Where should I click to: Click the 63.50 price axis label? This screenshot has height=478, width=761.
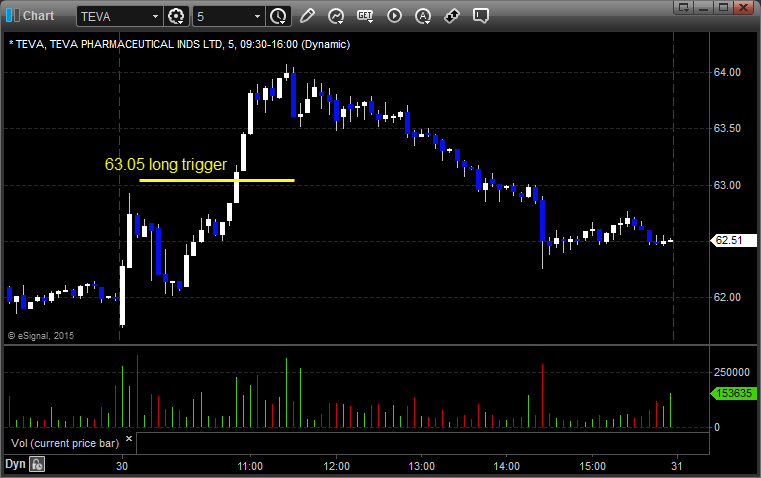tap(727, 128)
